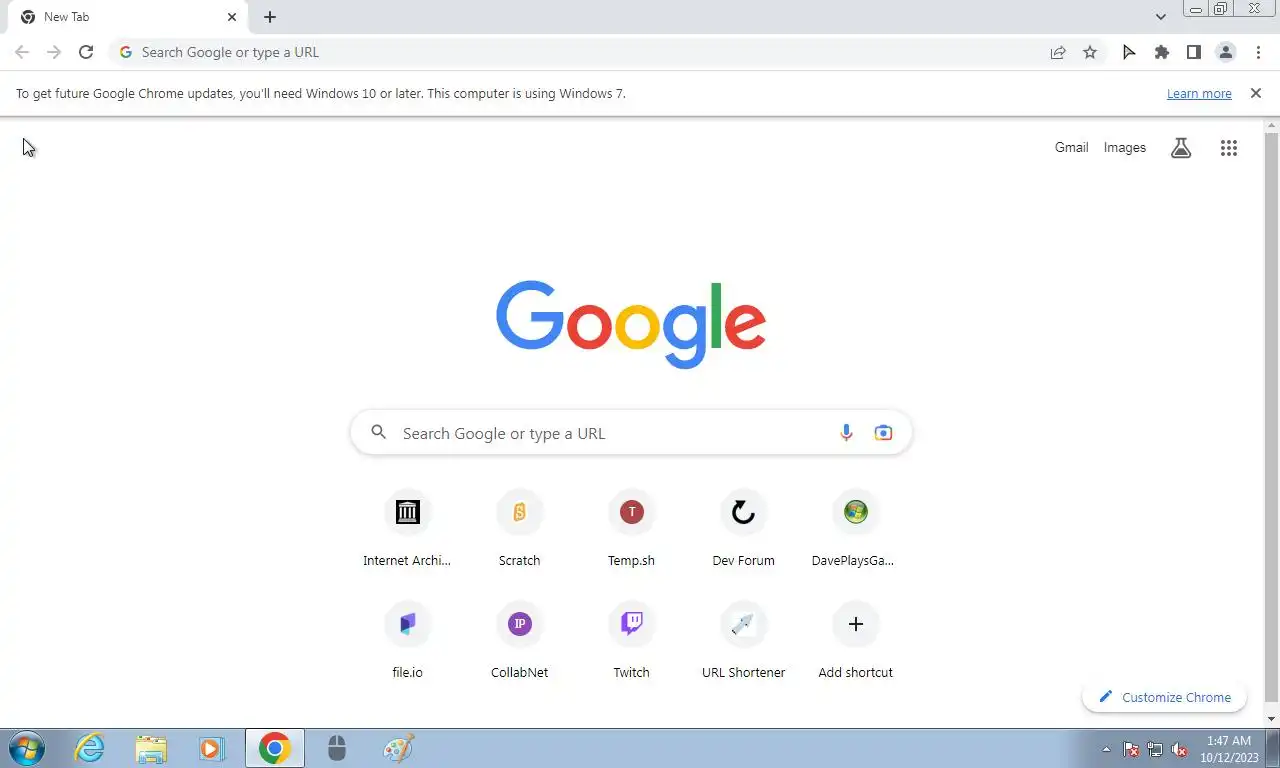The width and height of the screenshot is (1280, 768).
Task: Dismiss the Windows 7 update notice
Action: tap(1256, 93)
